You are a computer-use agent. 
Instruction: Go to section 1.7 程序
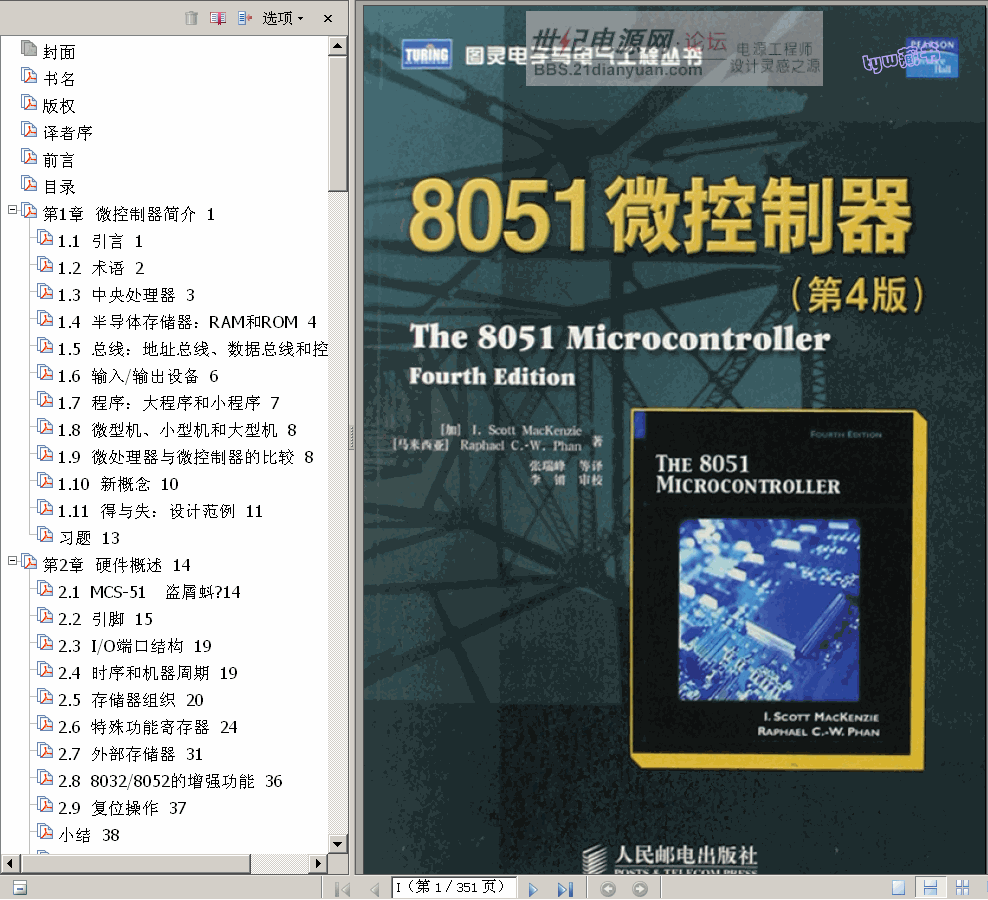pos(168,403)
